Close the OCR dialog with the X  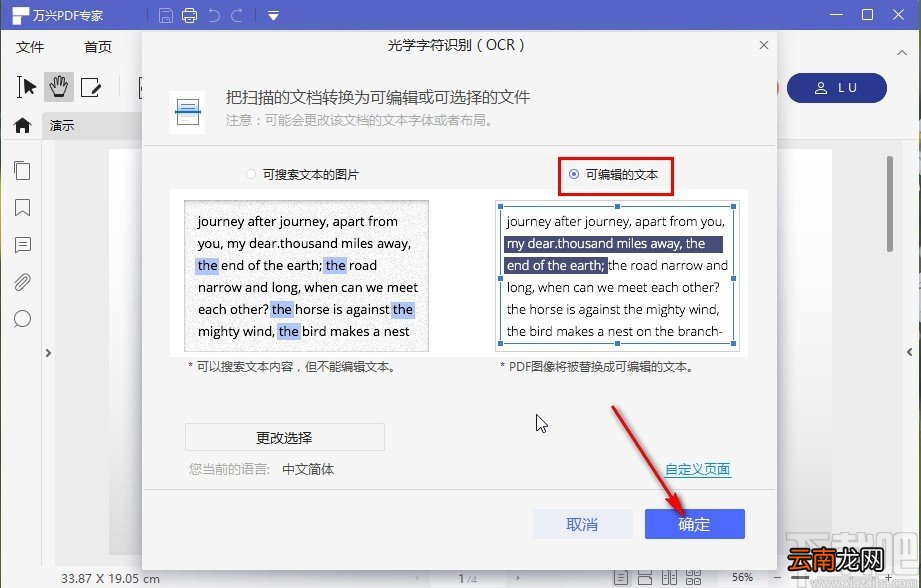pos(764,45)
